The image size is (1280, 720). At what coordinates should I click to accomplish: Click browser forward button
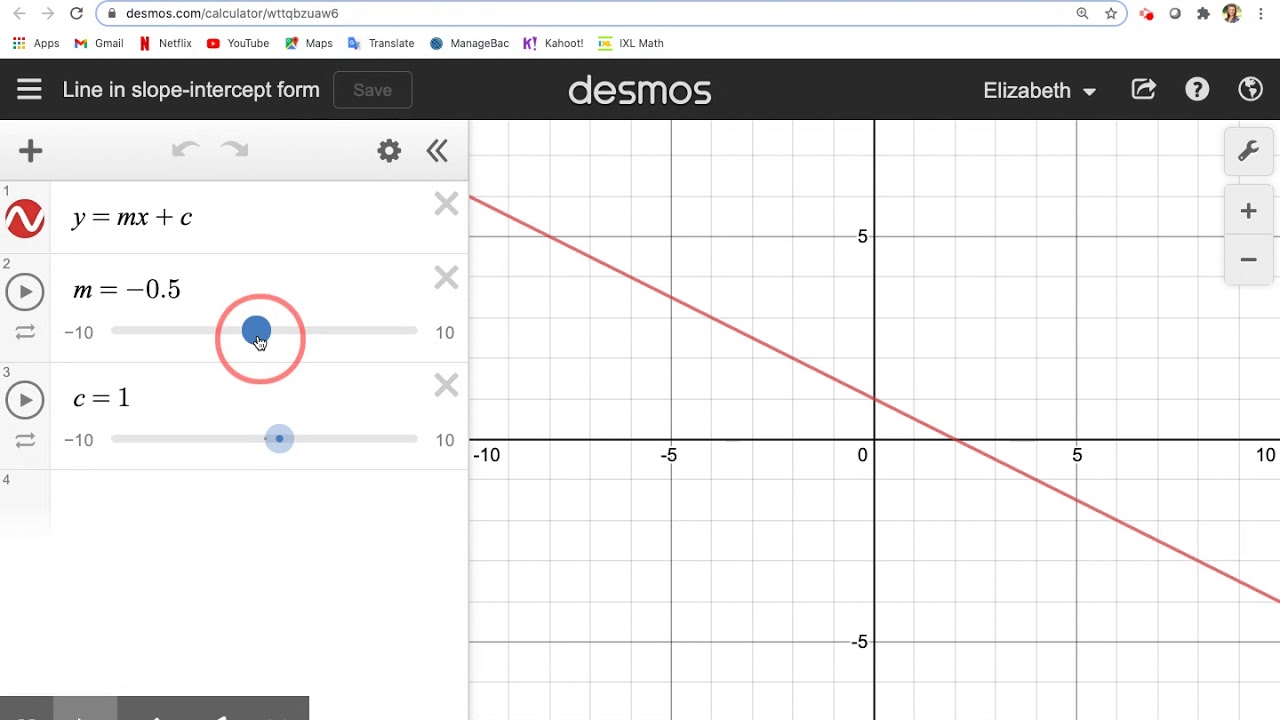pyautogui.click(x=47, y=13)
